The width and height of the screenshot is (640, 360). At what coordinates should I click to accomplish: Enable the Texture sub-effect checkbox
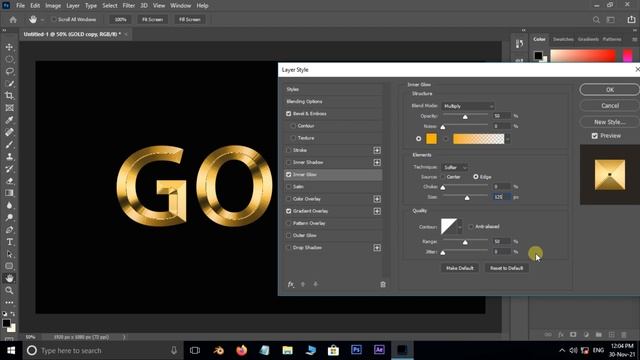[x=293, y=138]
